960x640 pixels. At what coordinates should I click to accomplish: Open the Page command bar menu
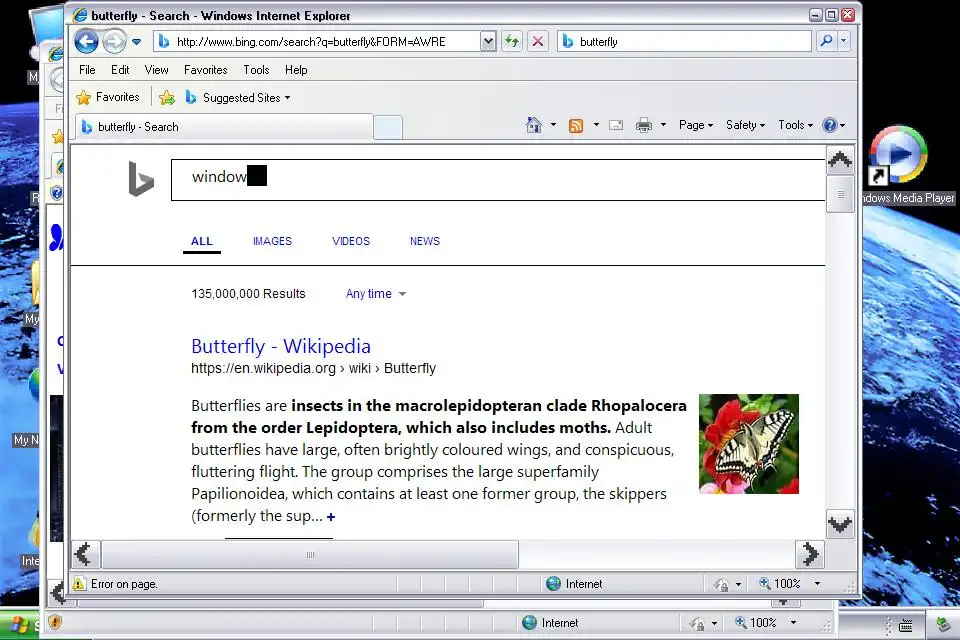[696, 125]
